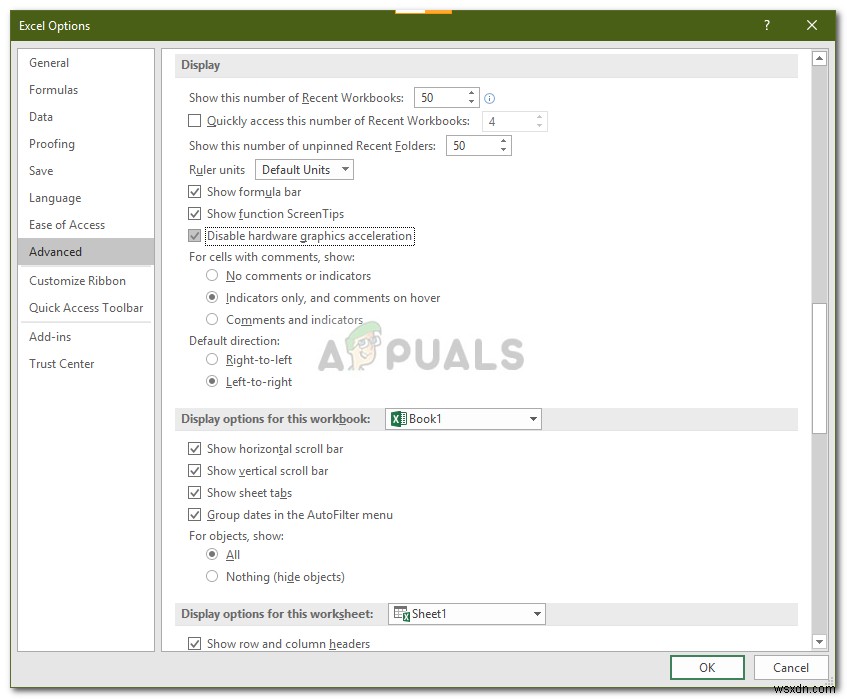Close the Excel Options dialog

pos(811,25)
